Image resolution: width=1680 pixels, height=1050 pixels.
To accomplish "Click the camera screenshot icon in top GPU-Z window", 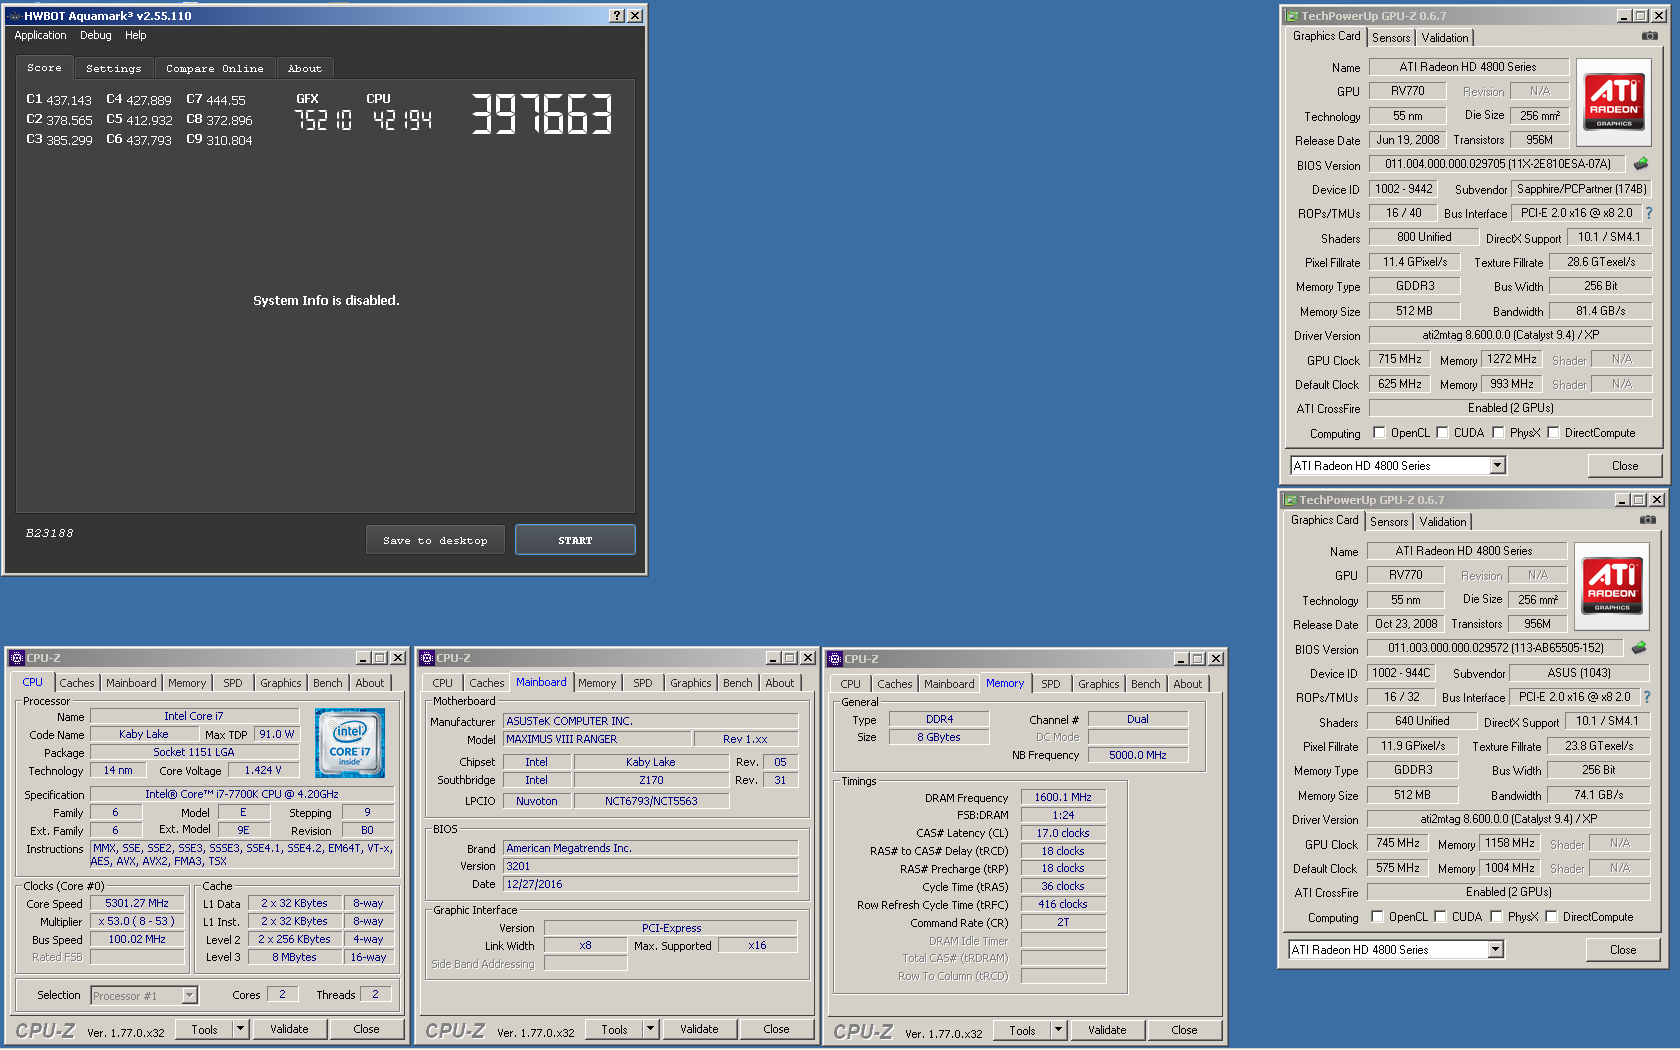I will click(1649, 36).
